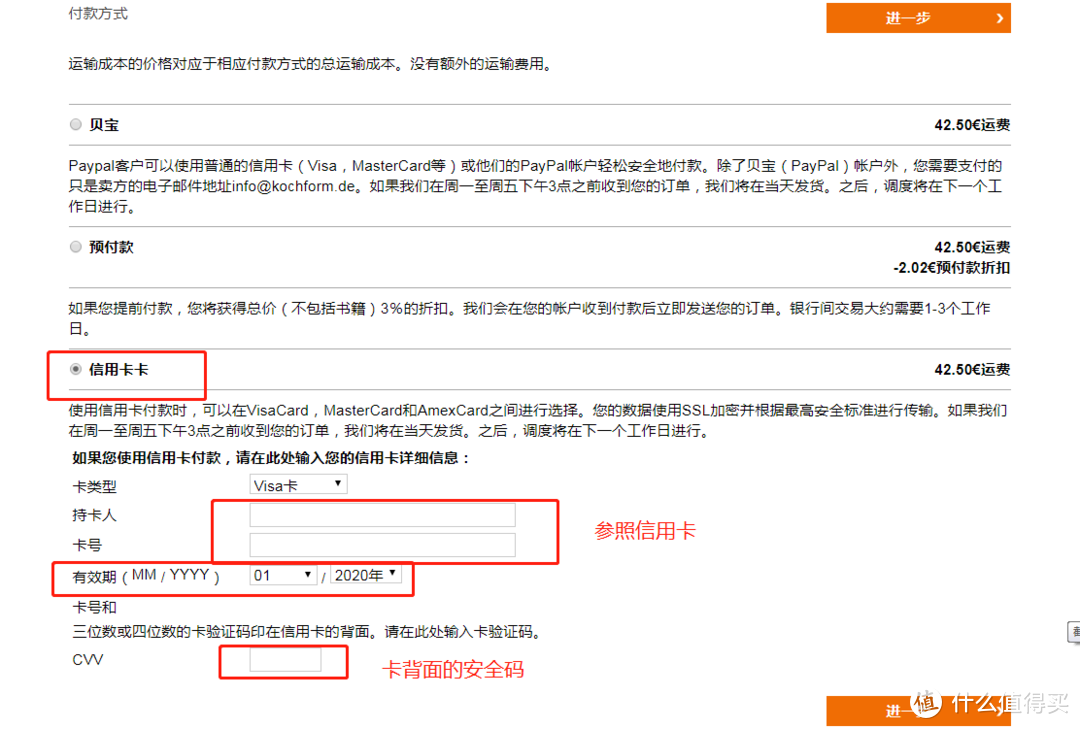The height and width of the screenshot is (729, 1080).
Task: Open the 2020年 expiry year dropdown
Action: point(366,575)
